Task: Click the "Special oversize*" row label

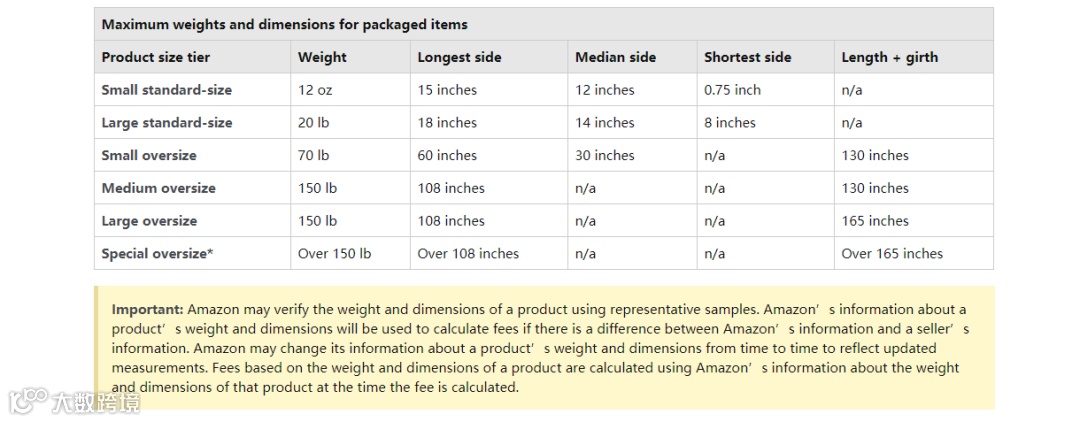Action: (x=157, y=254)
